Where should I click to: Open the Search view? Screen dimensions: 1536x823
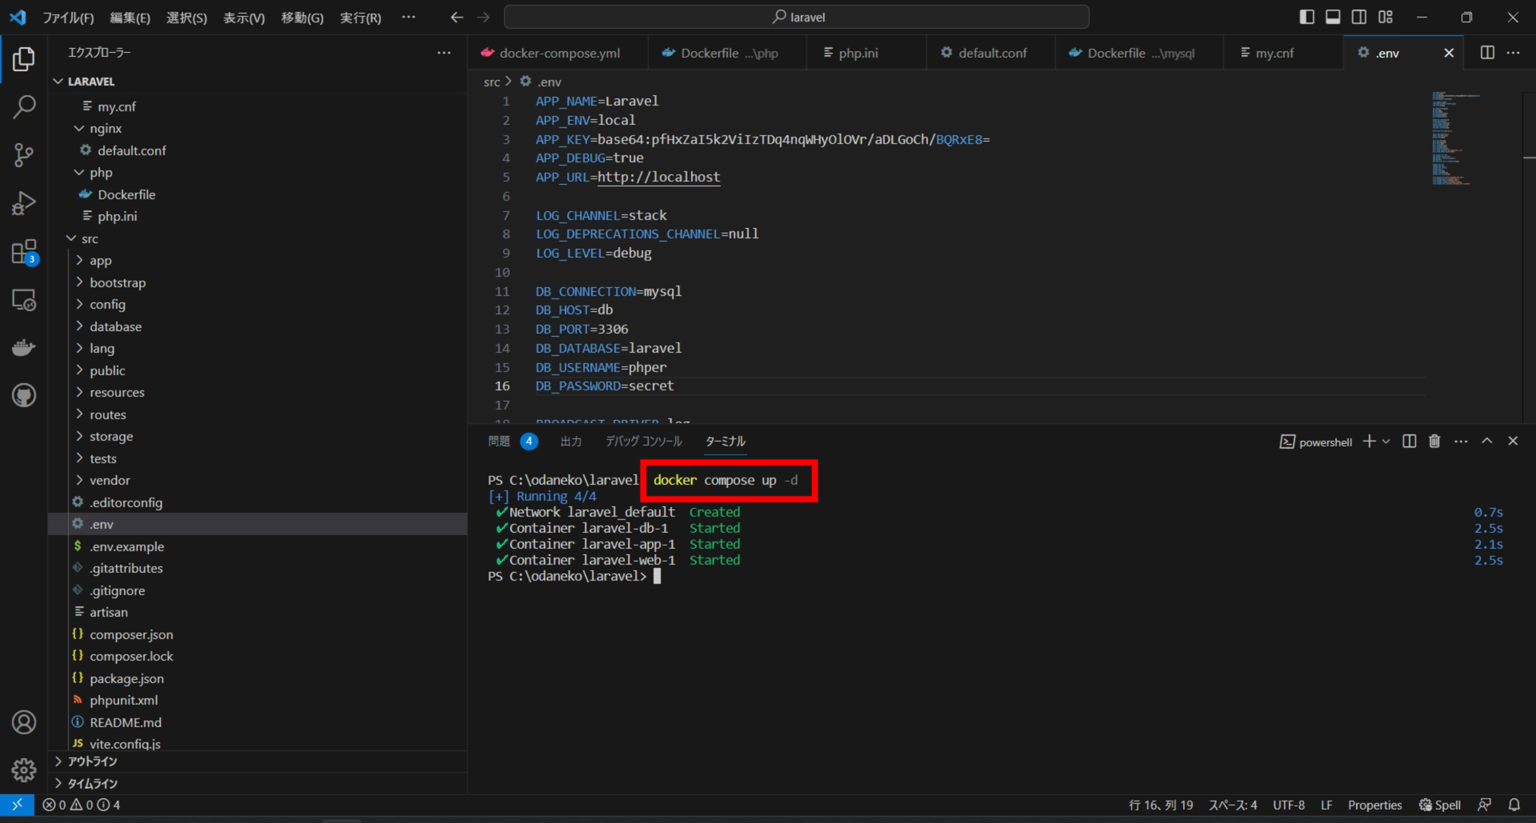(x=23, y=107)
